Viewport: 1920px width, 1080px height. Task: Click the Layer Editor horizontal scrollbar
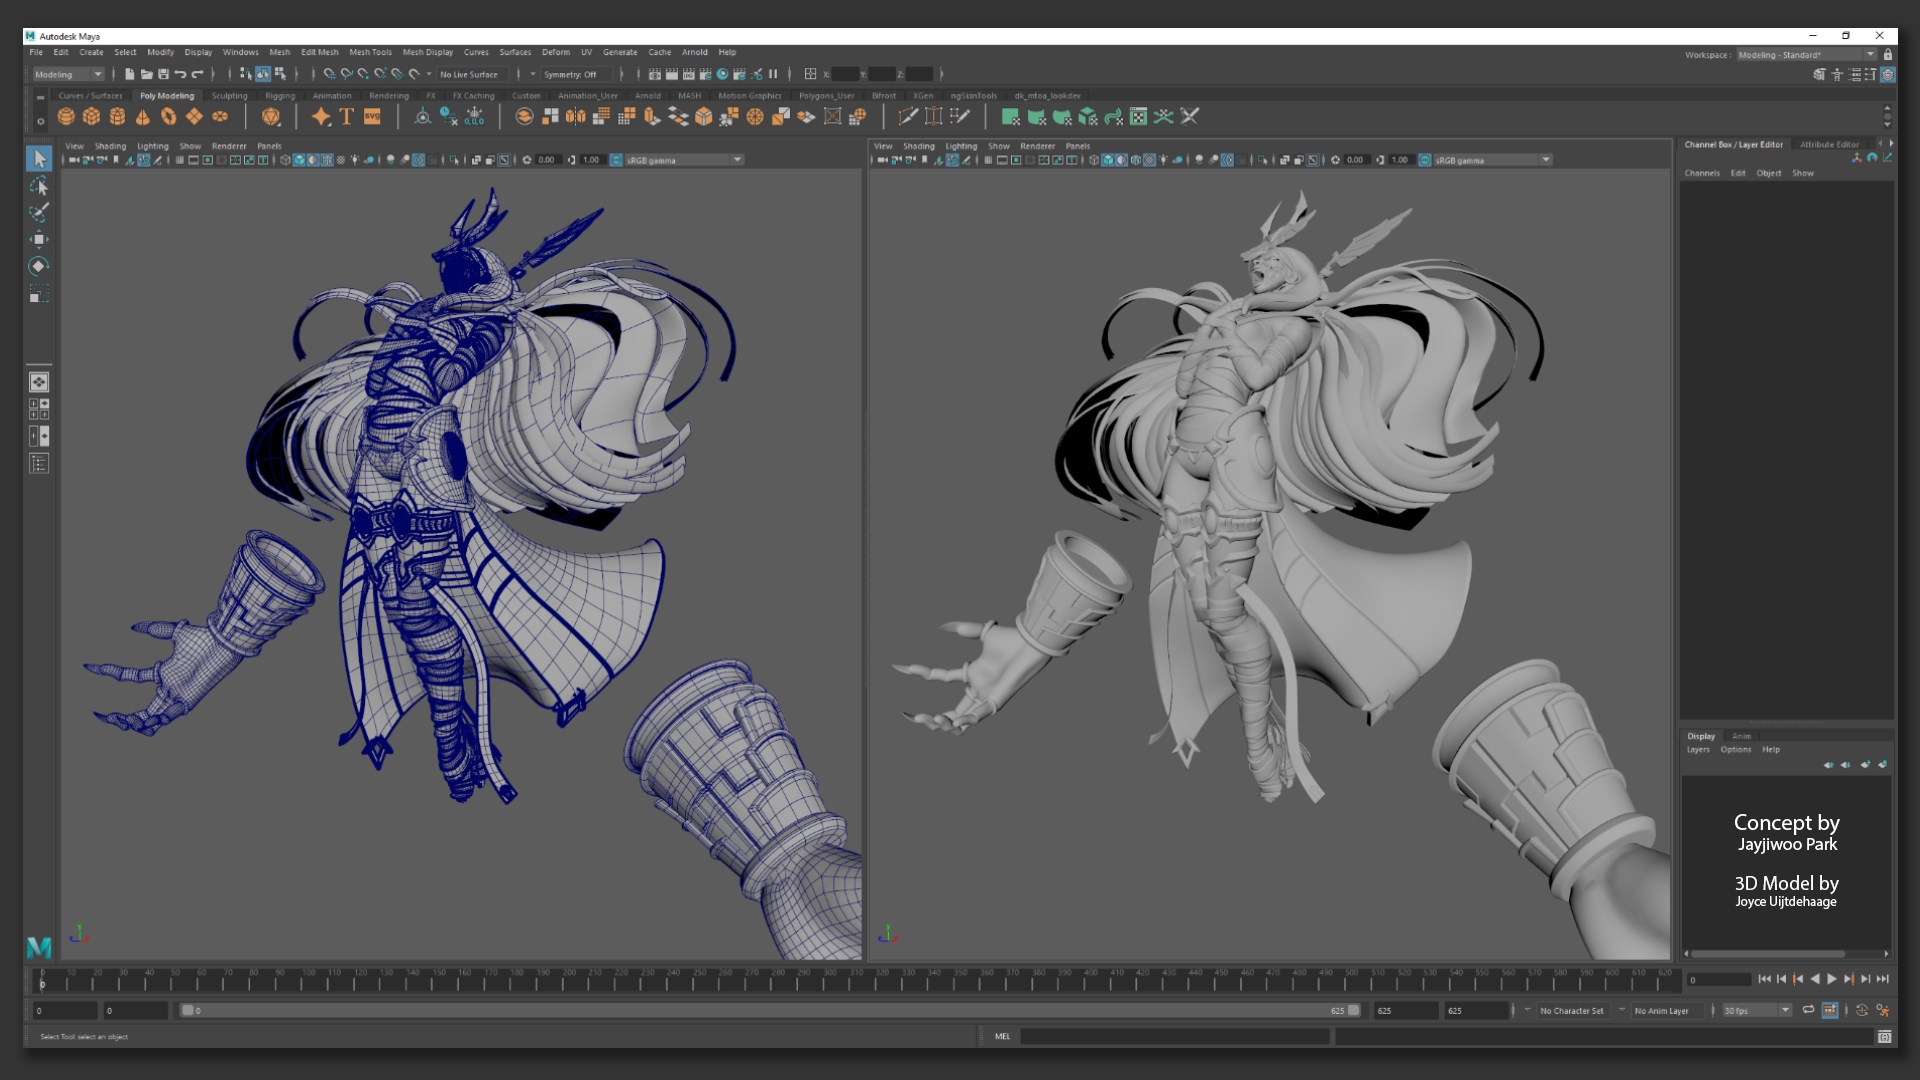coord(1770,954)
